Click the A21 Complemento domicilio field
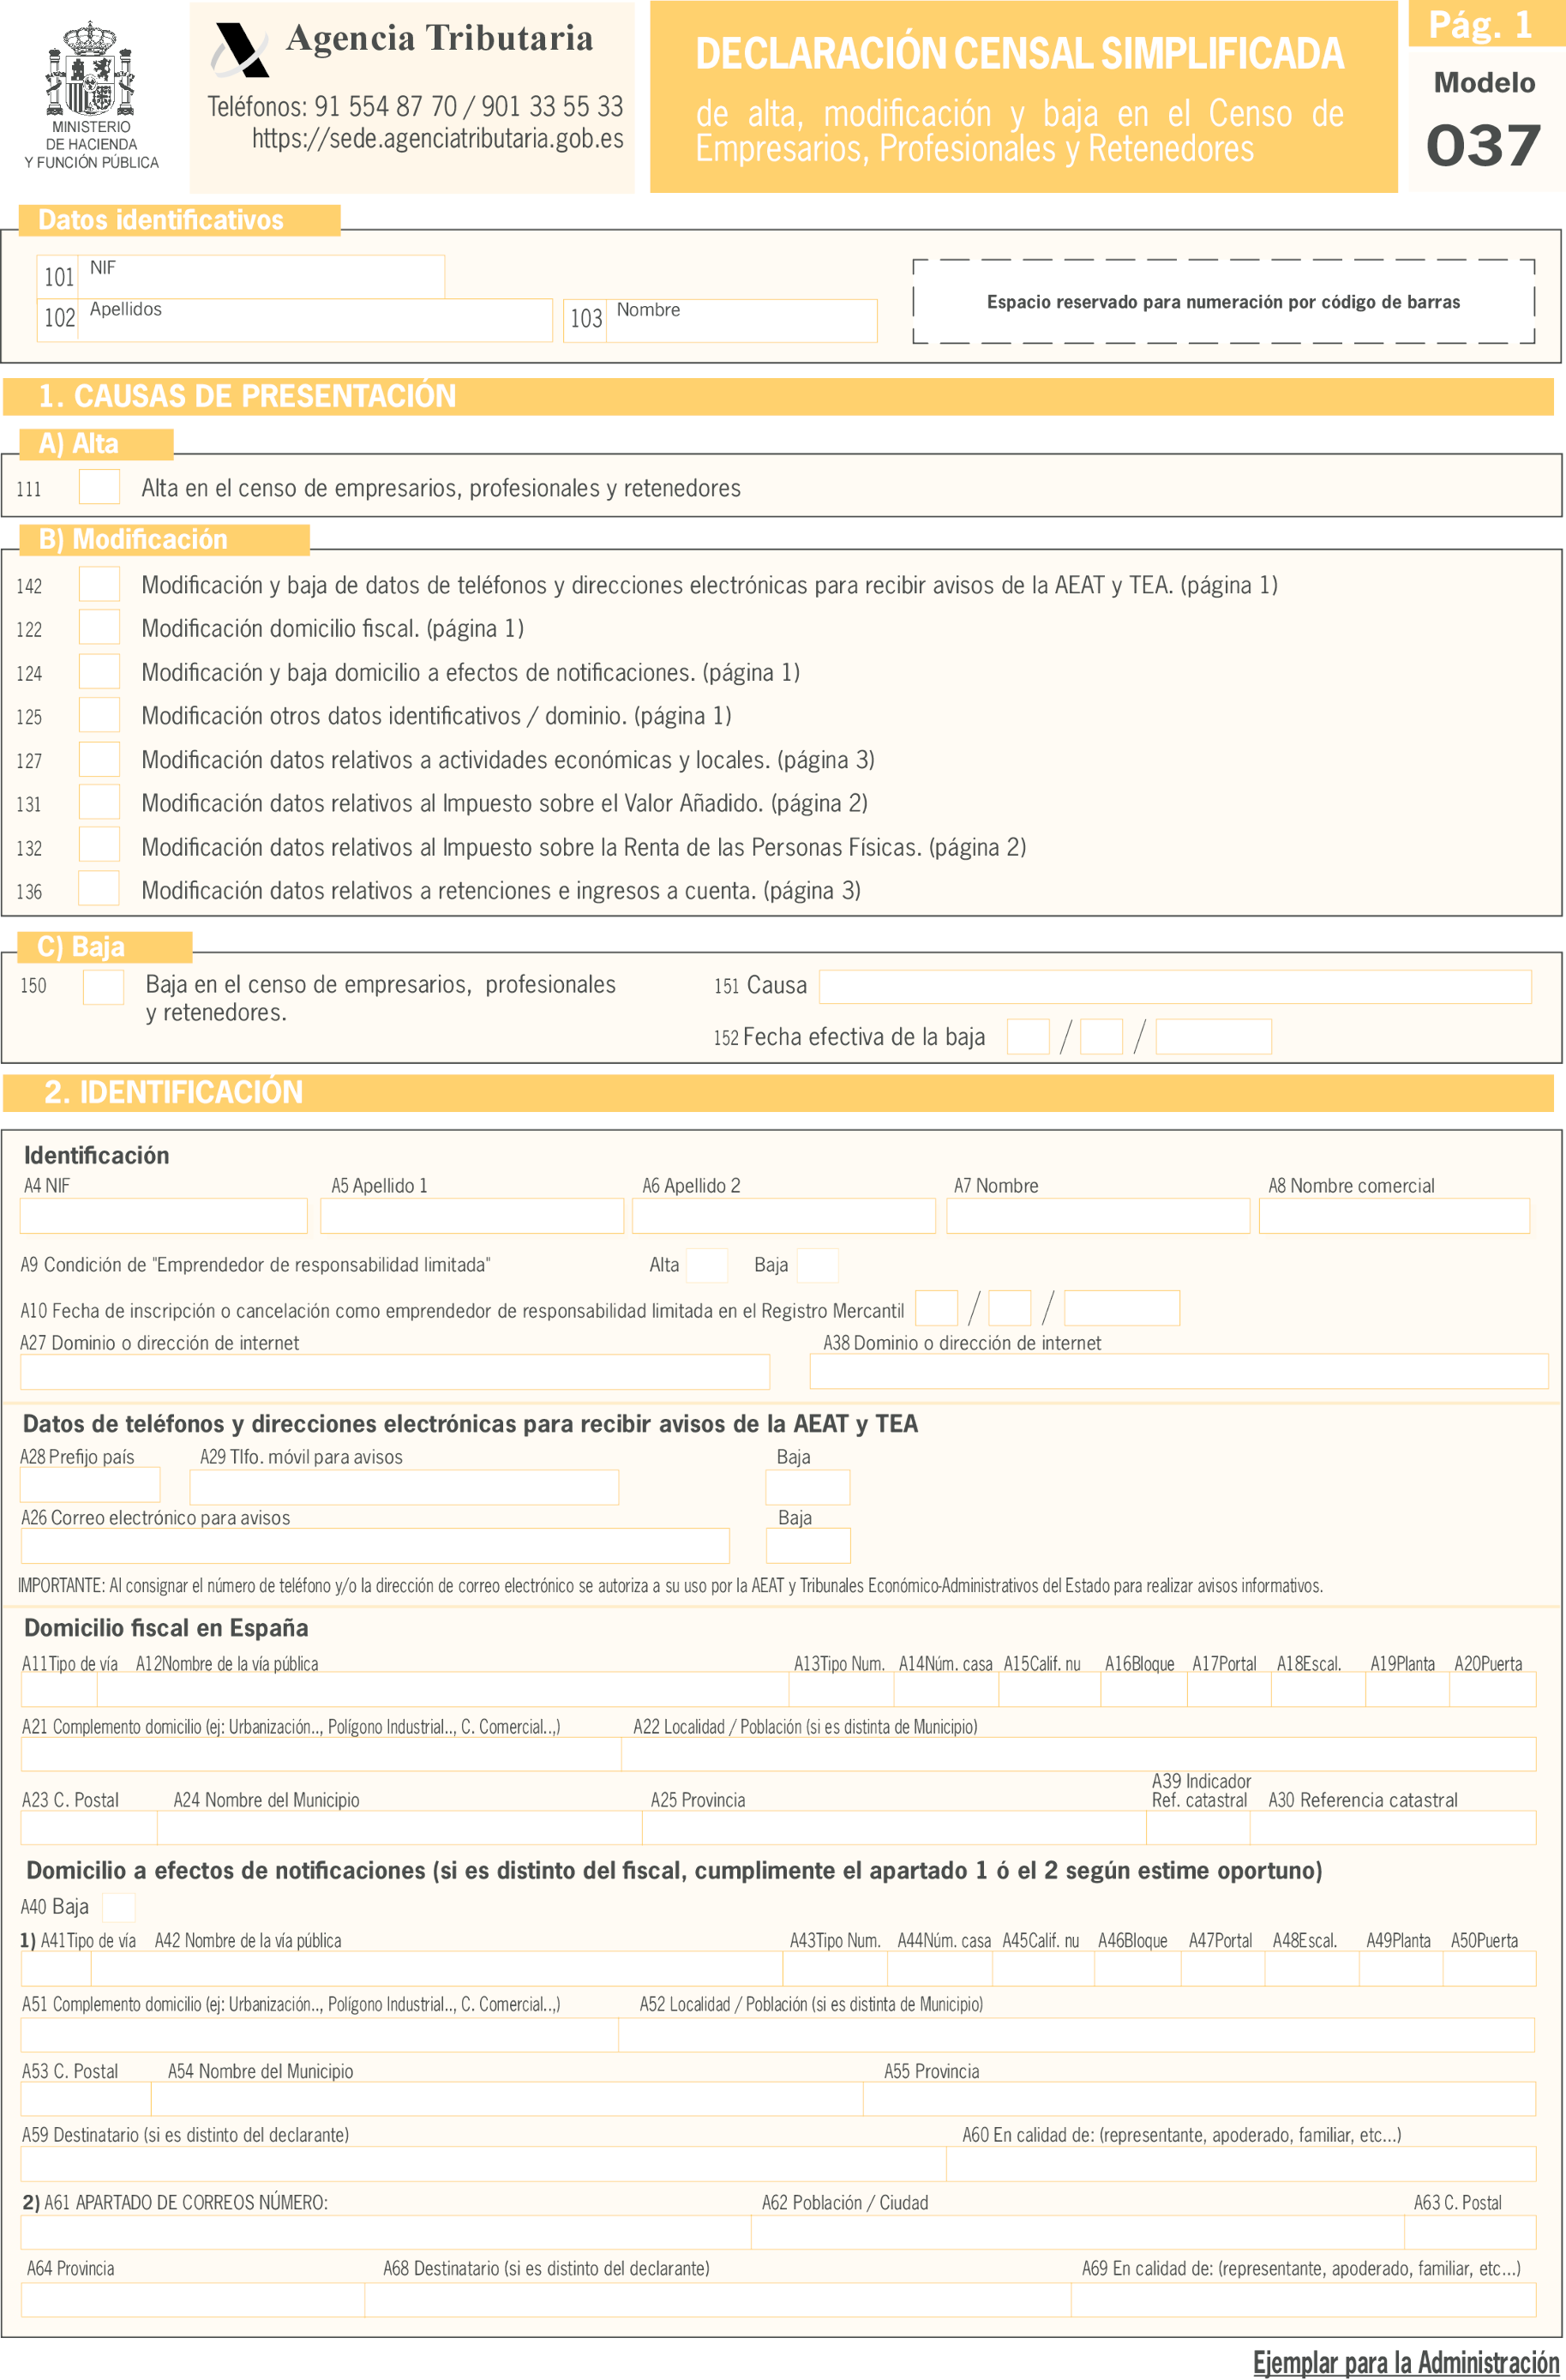The image size is (1566, 2380). point(321,1754)
